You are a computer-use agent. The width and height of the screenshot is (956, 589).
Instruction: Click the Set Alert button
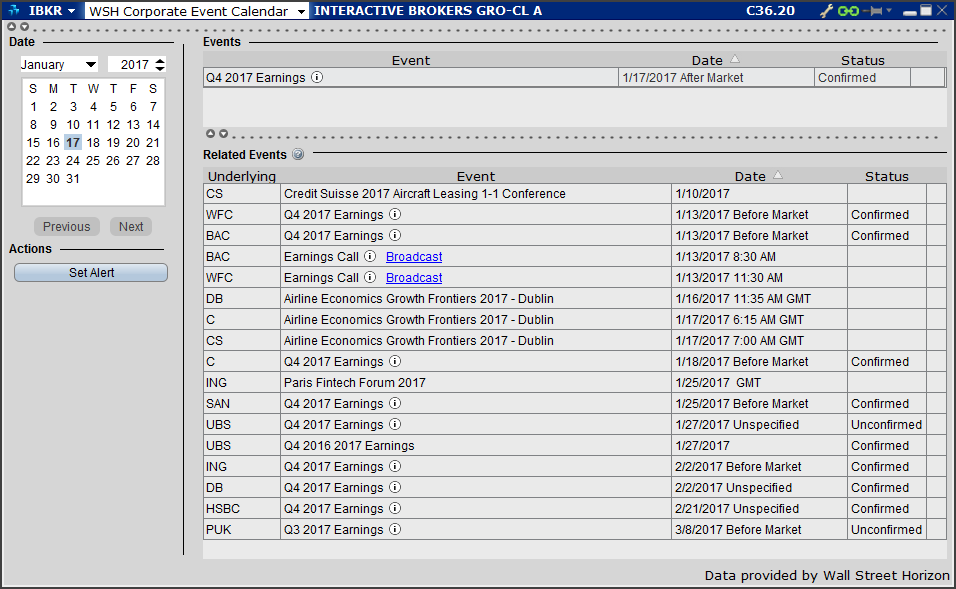tap(91, 273)
